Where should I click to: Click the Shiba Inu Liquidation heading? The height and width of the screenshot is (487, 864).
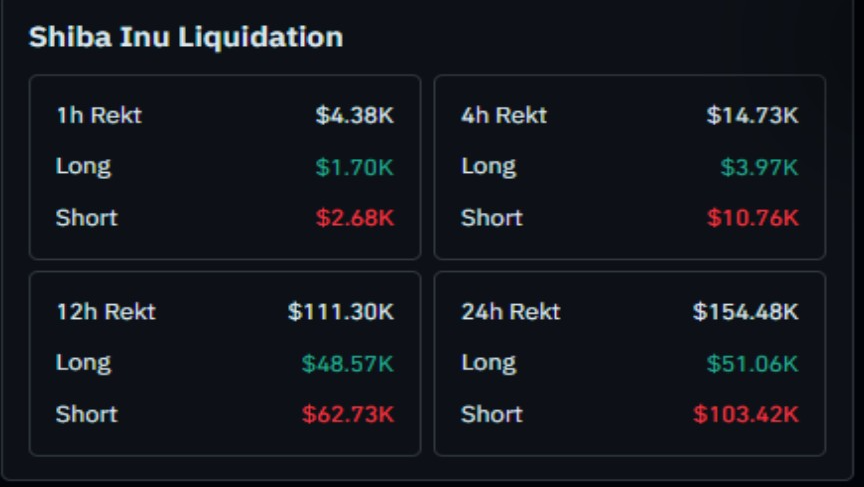[x=186, y=37]
